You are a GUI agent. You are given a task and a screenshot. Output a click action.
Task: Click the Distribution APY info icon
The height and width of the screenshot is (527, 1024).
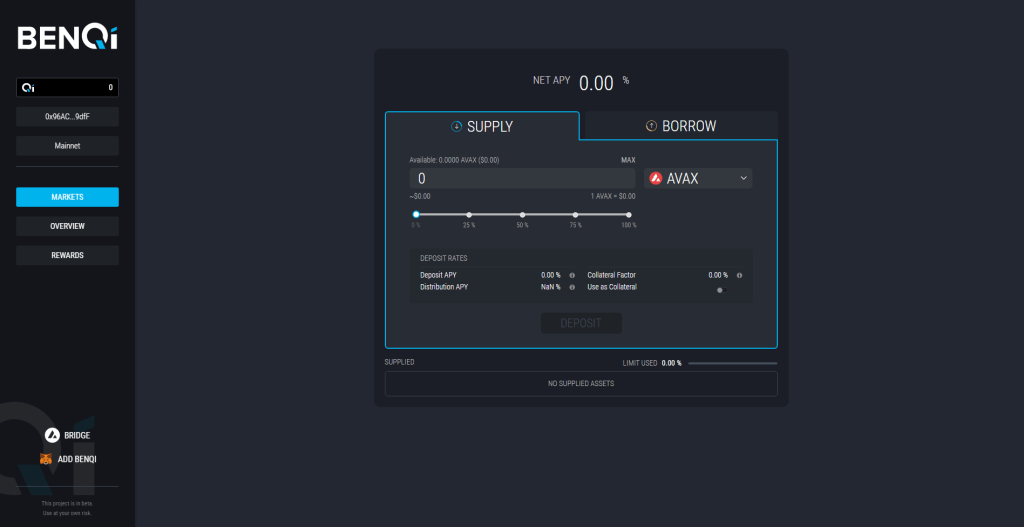572,287
